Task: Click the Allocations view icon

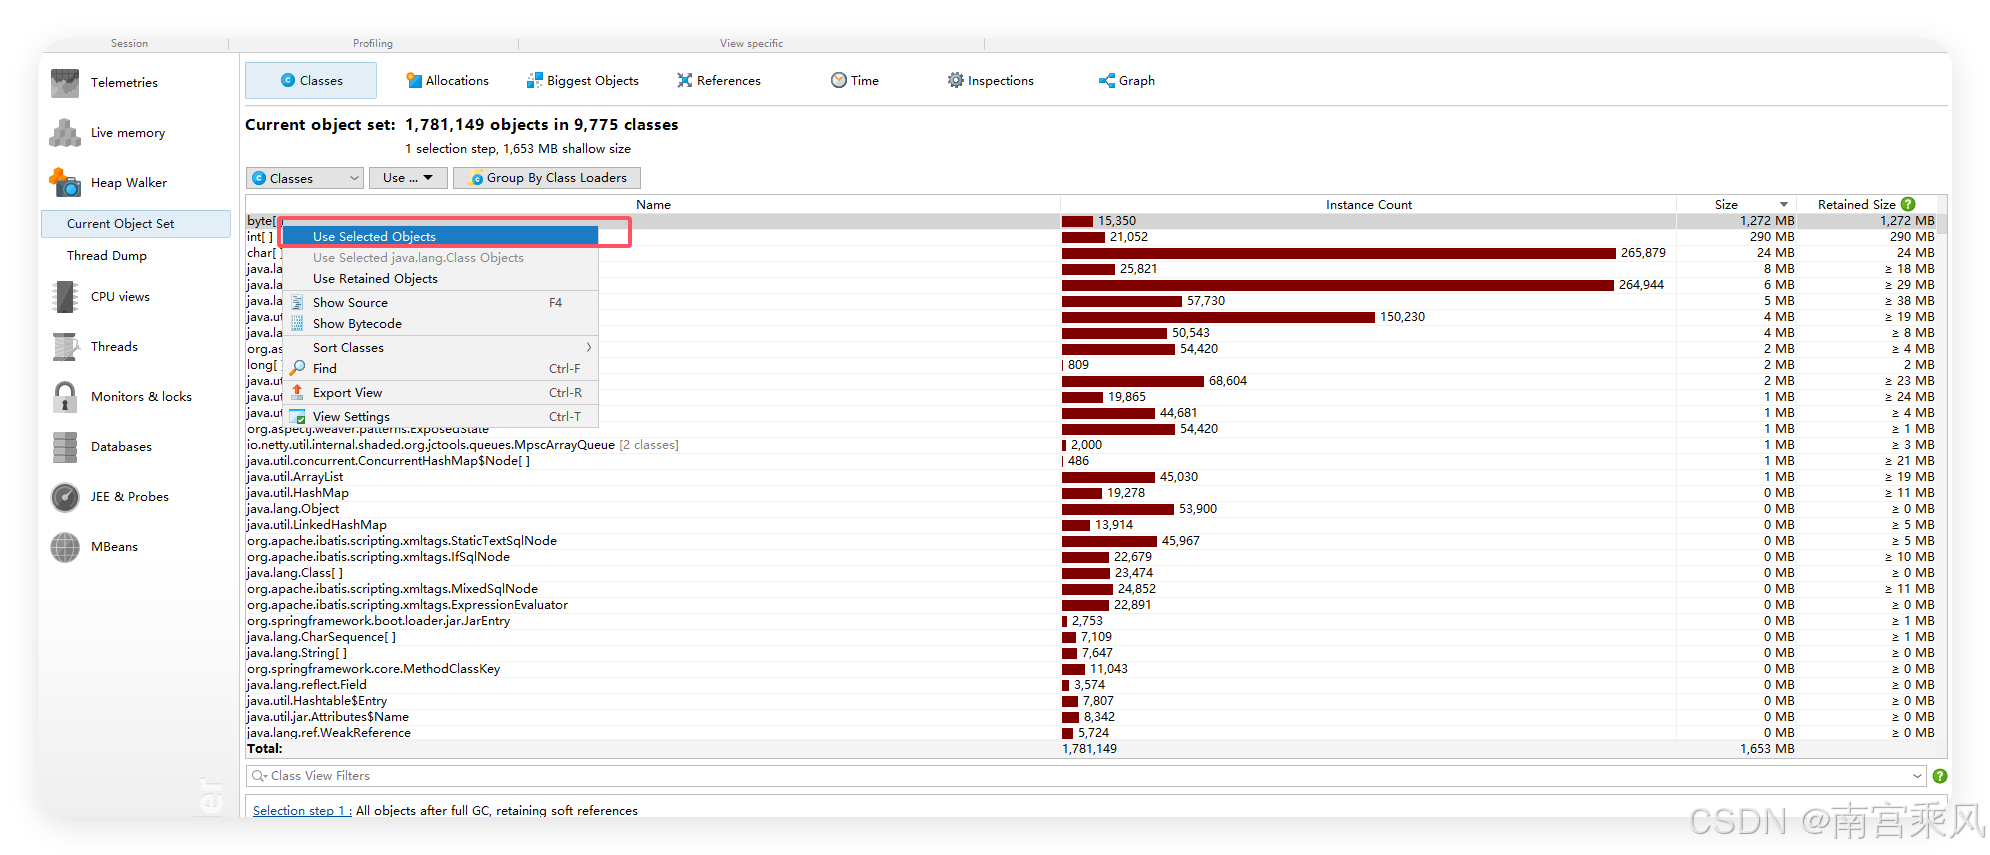Action: click(413, 80)
